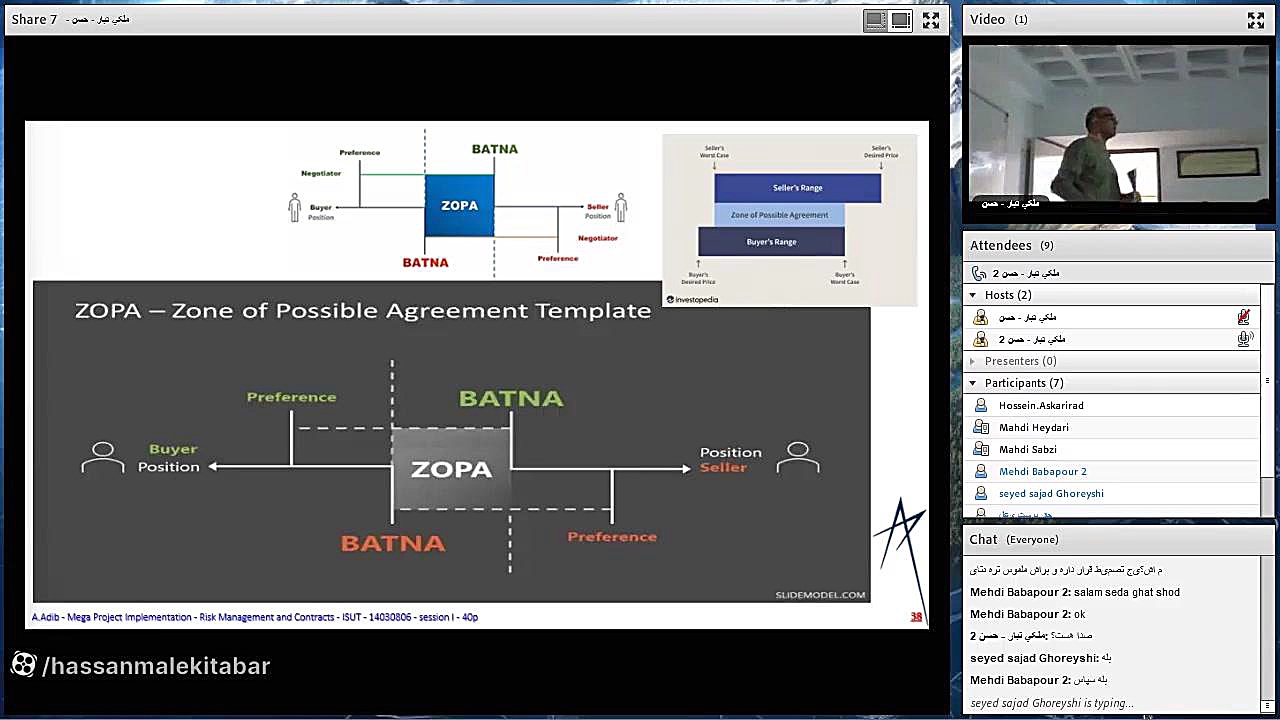Click the green BATNA label in dark diagram
Image resolution: width=1280 pixels, height=720 pixels.
click(x=511, y=399)
